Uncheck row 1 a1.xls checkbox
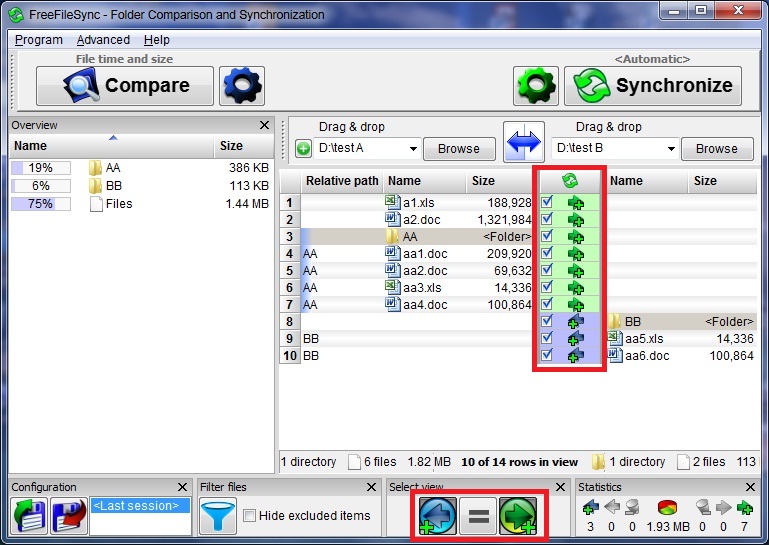The image size is (769, 545). coord(547,202)
